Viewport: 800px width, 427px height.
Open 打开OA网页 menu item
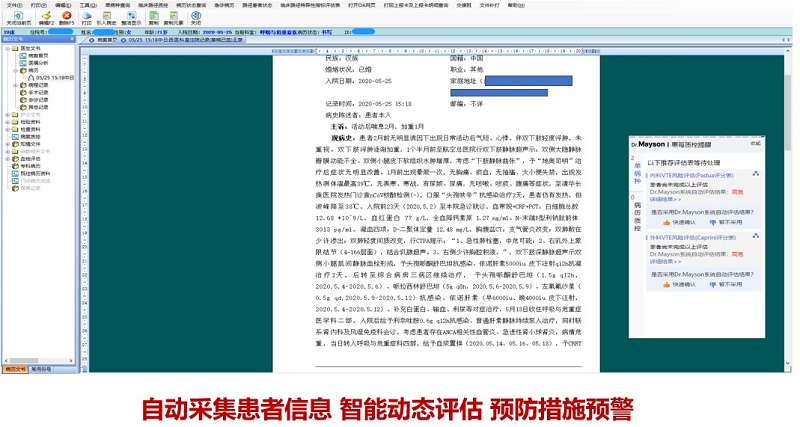coord(361,5)
